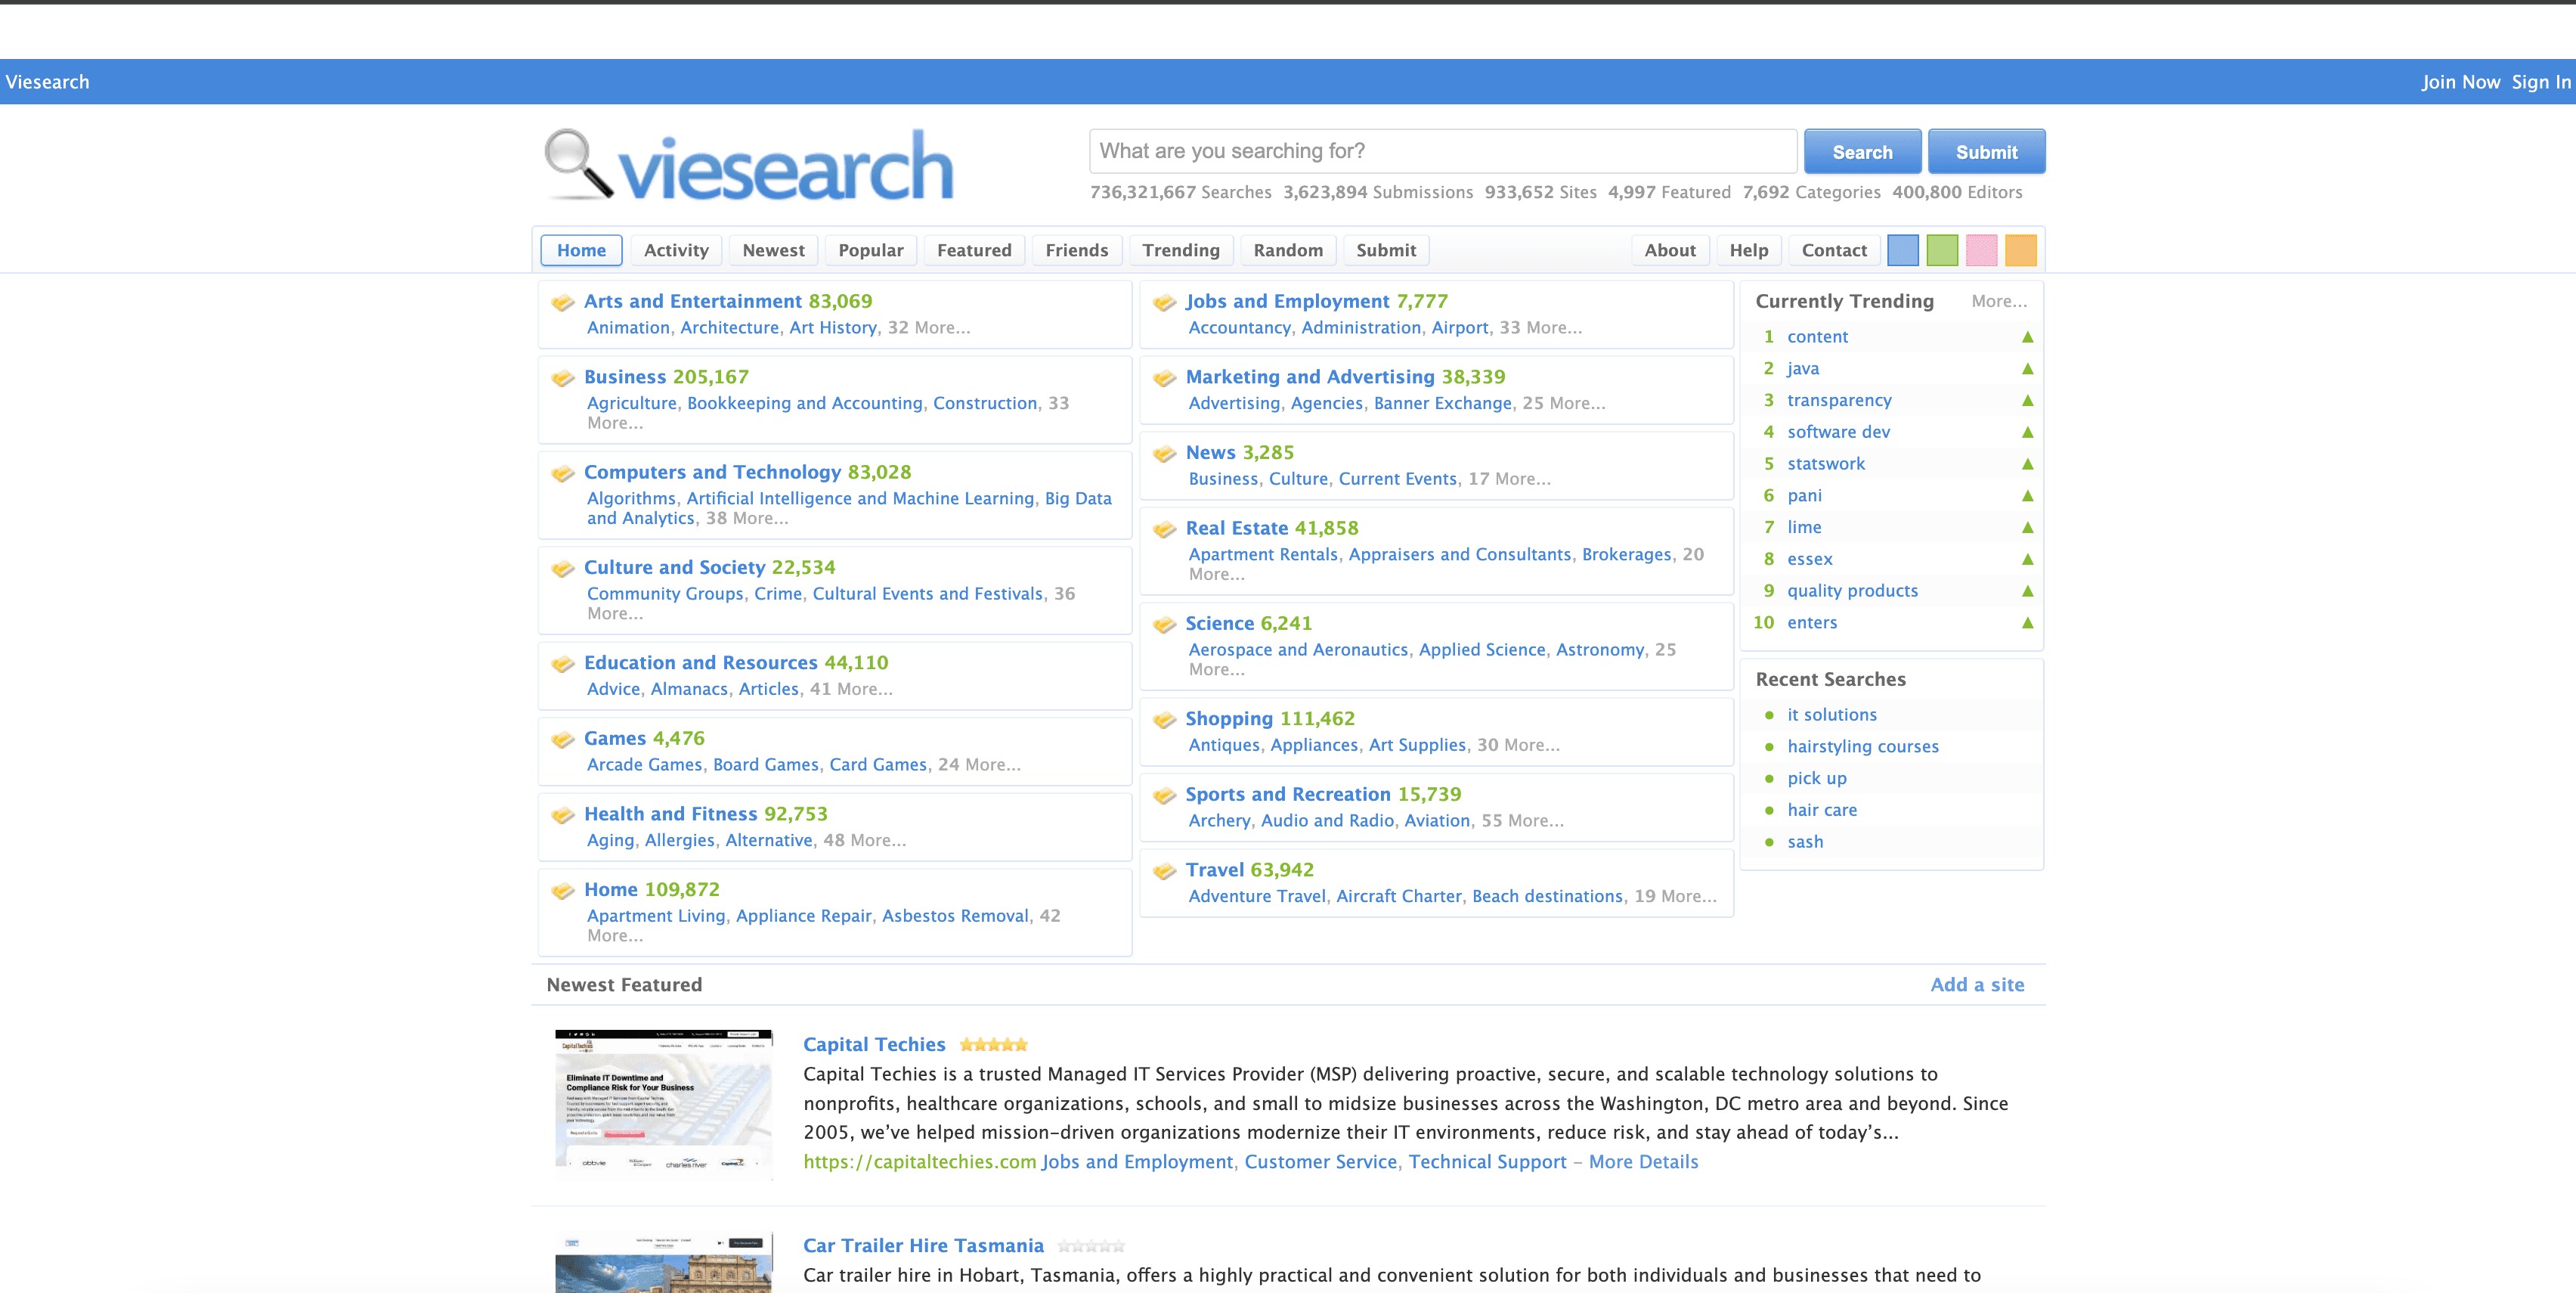Screen dimensions: 2576x1293
Task: Click the folder icon beside Sports and Recreation
Action: point(1164,795)
